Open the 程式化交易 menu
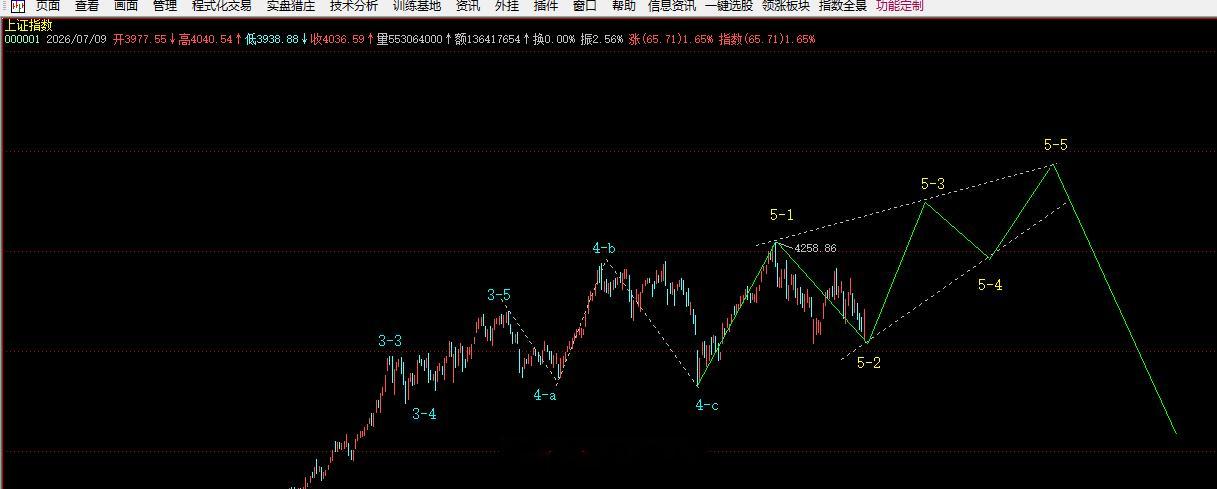 tap(222, 5)
